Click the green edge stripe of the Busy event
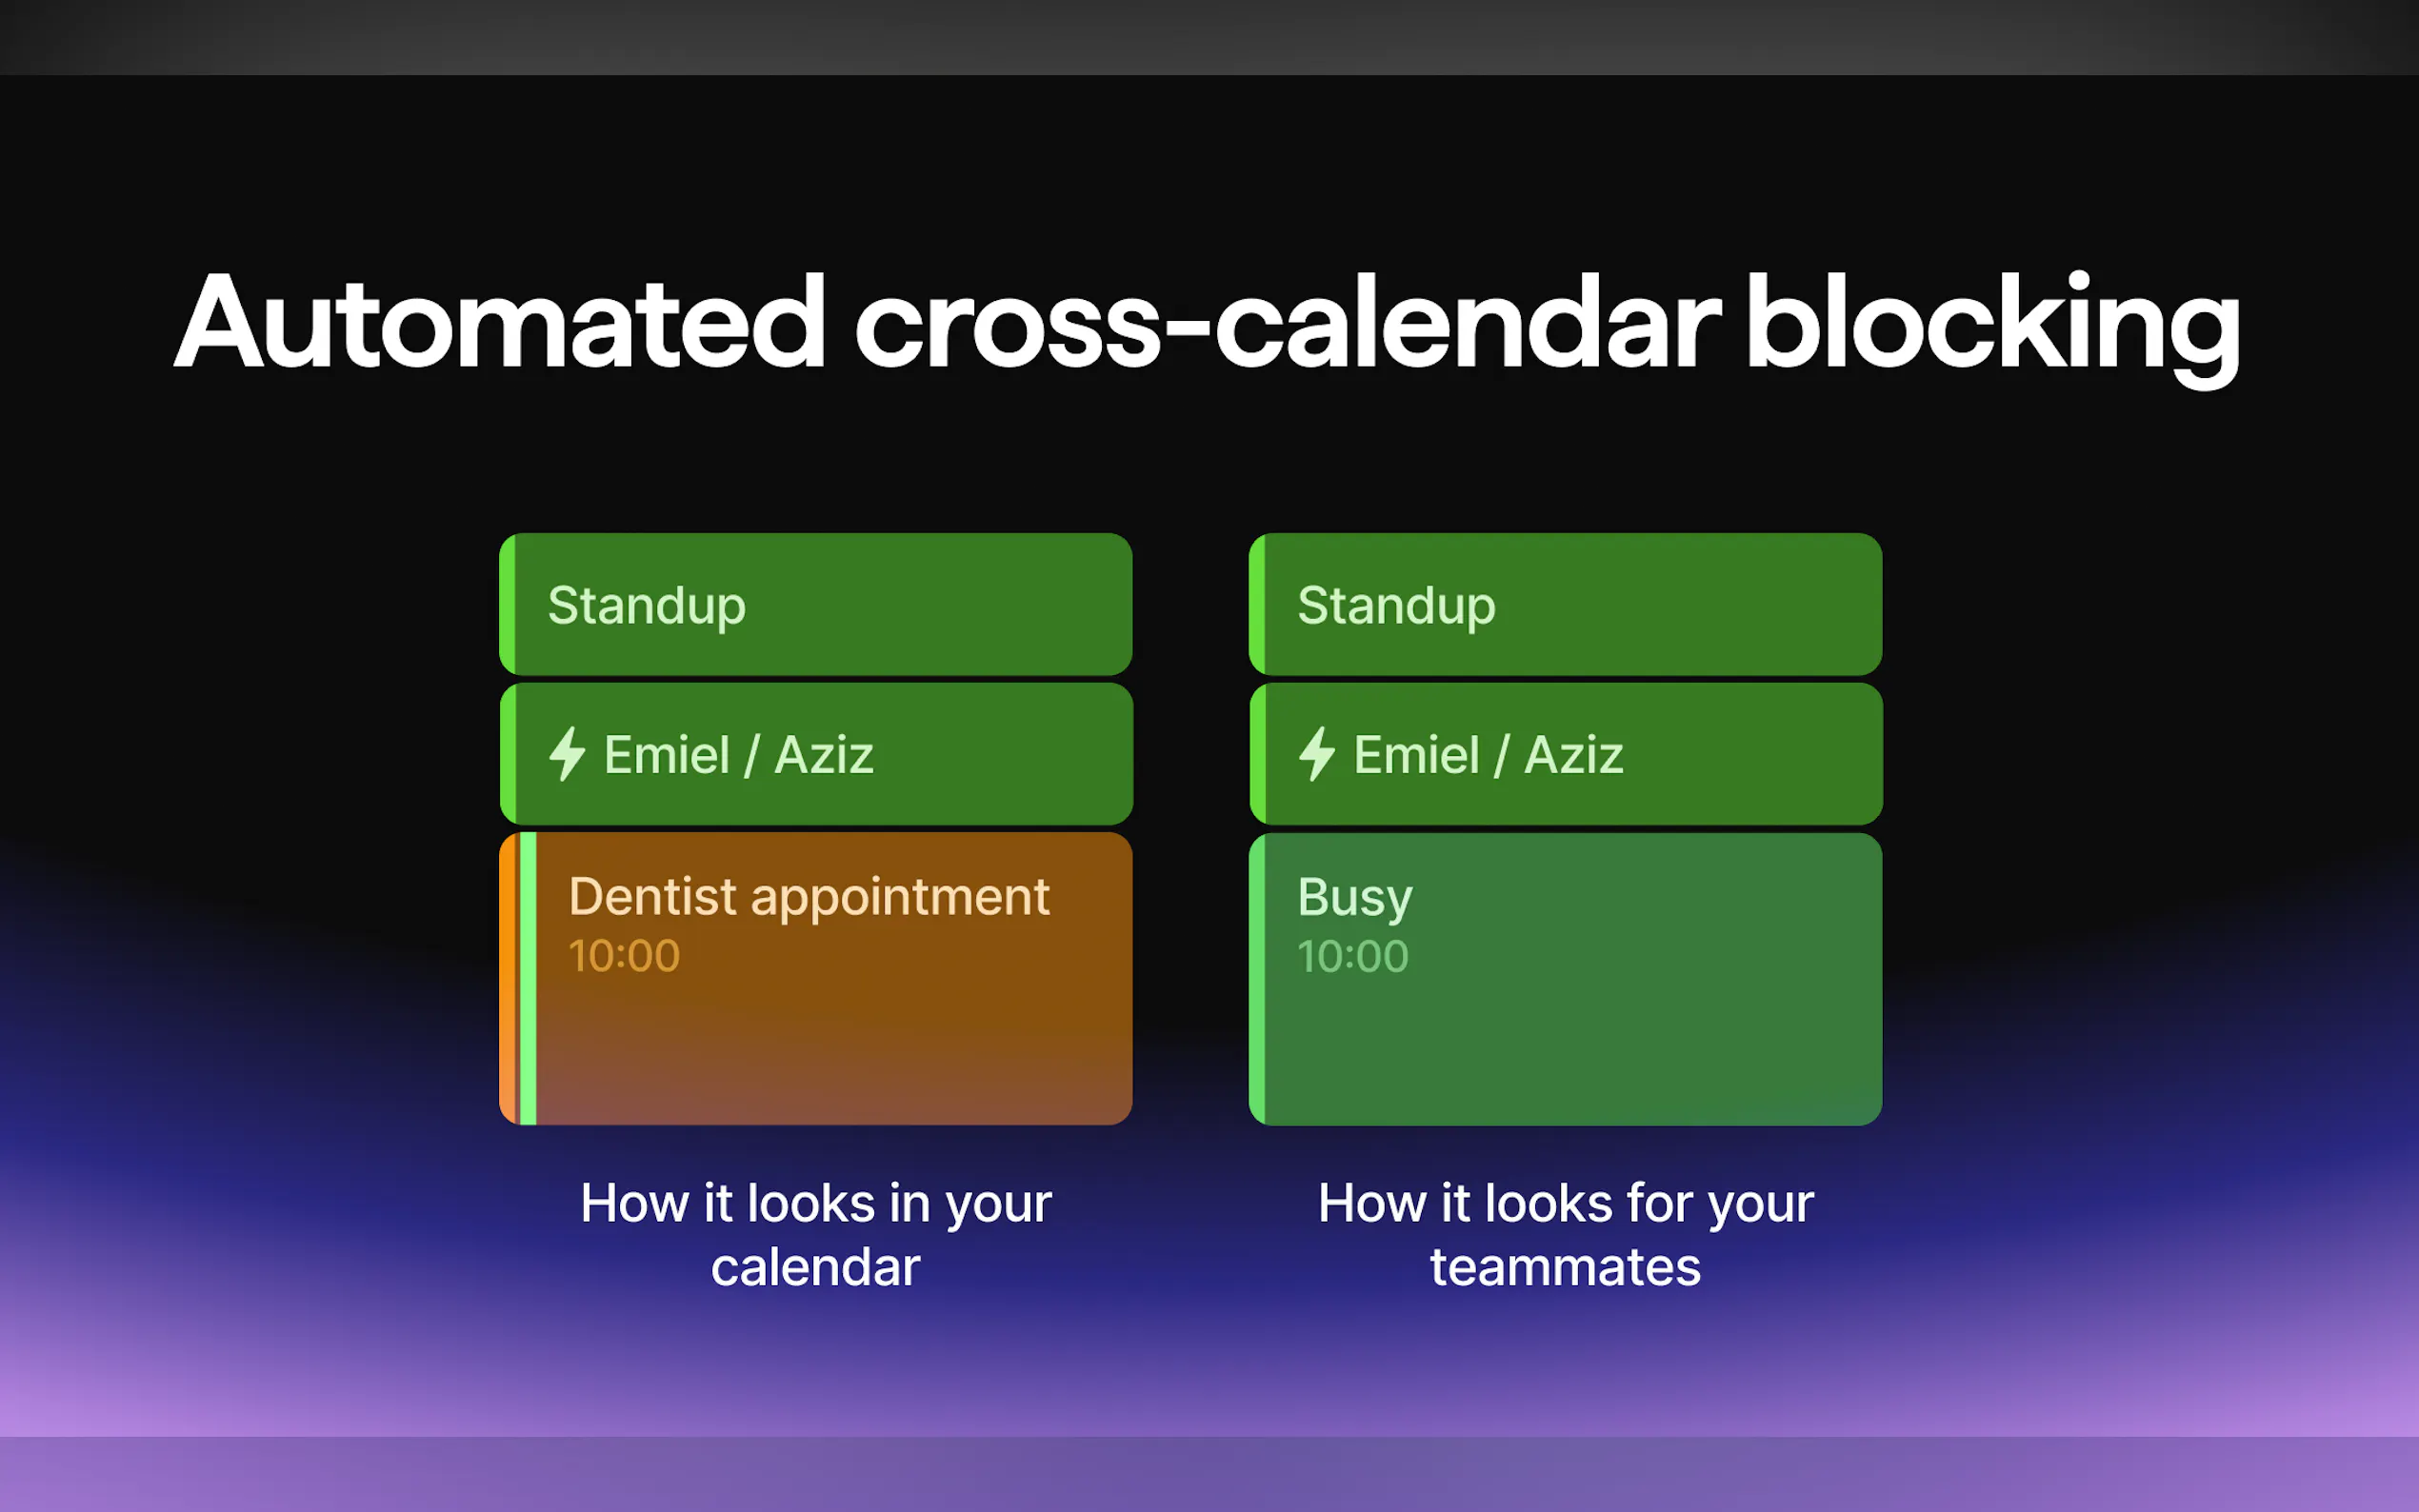Viewport: 2419px width, 1512px height. click(1257, 978)
